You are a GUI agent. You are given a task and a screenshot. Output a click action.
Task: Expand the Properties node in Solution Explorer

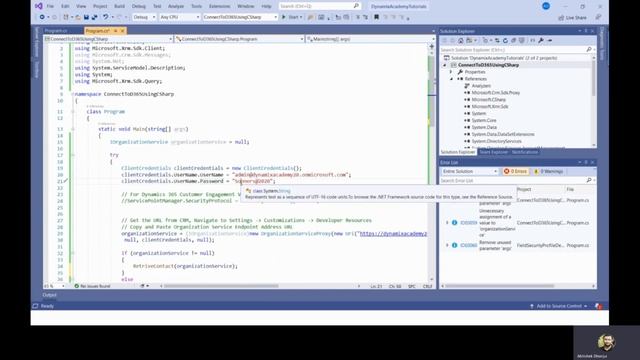click(451, 72)
